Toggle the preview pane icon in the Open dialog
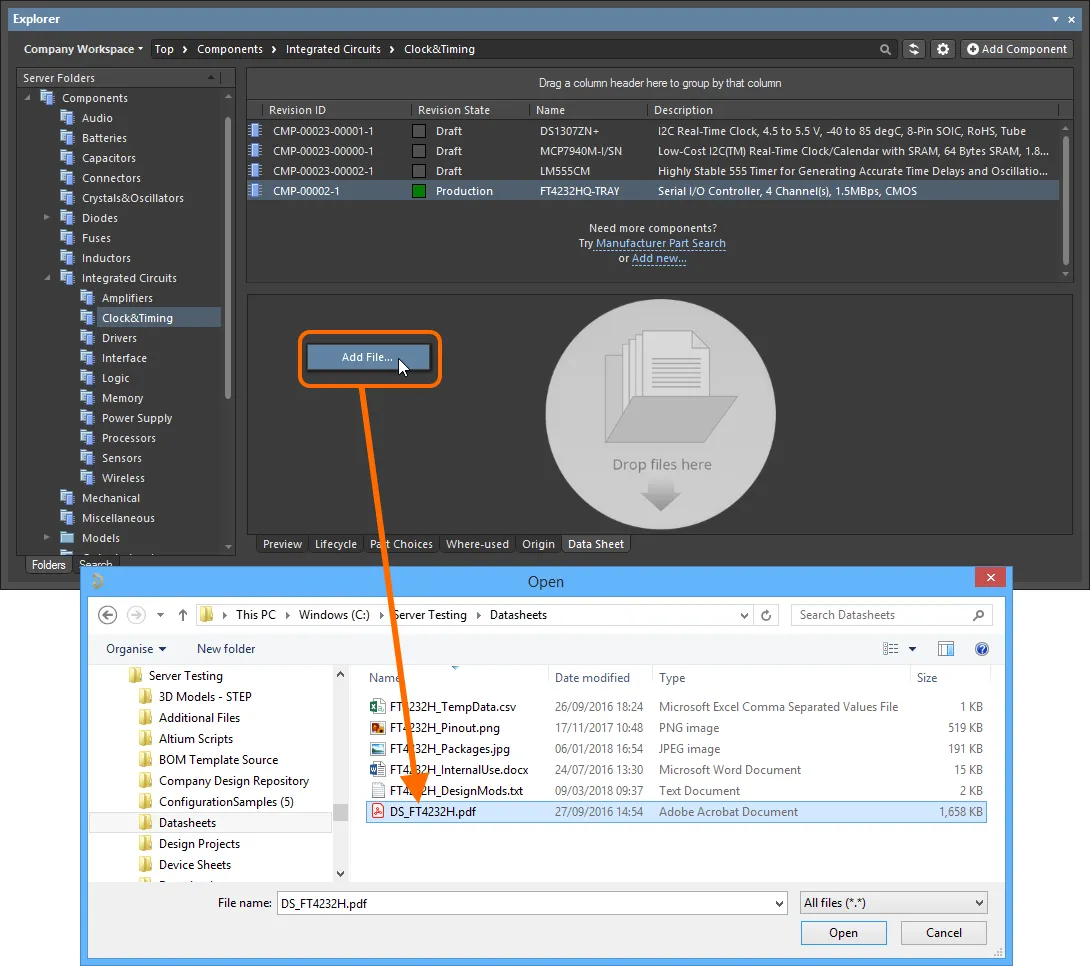This screenshot has width=1090, height=966. click(x=946, y=649)
